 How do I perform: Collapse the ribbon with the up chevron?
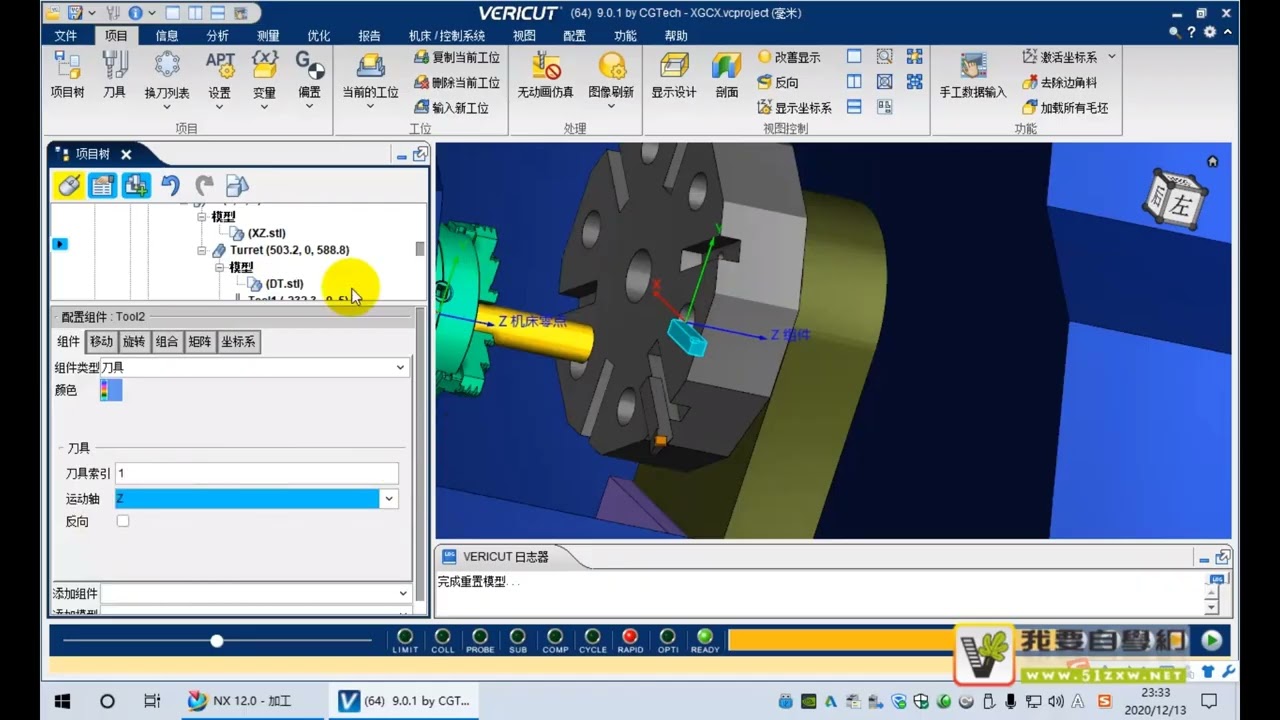tap(1229, 32)
